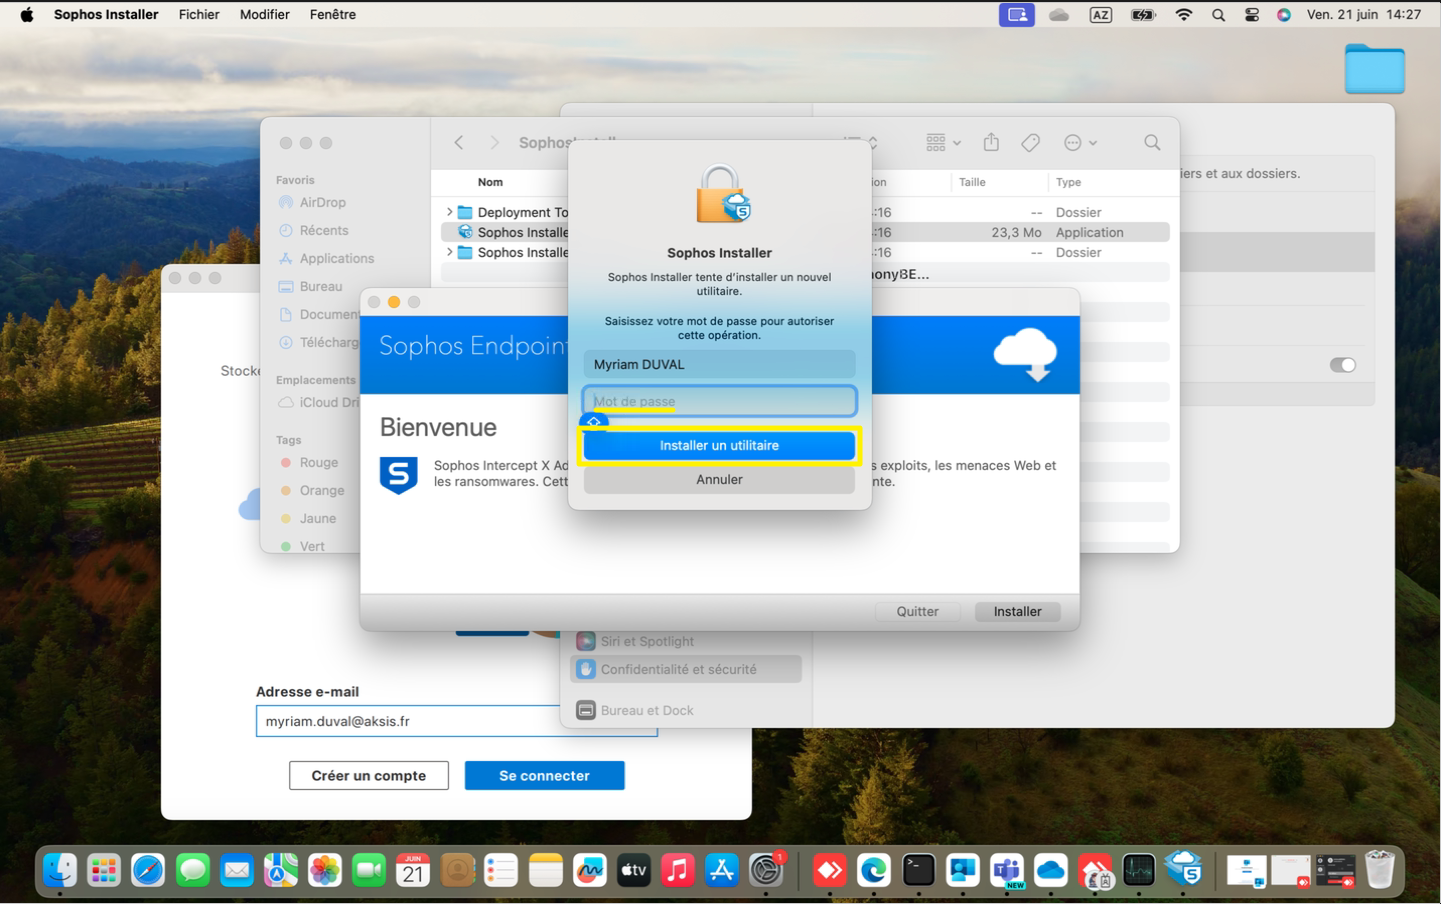This screenshot has height=904, width=1441.
Task: Click the Myriam DUVAL username field
Action: 719,364
